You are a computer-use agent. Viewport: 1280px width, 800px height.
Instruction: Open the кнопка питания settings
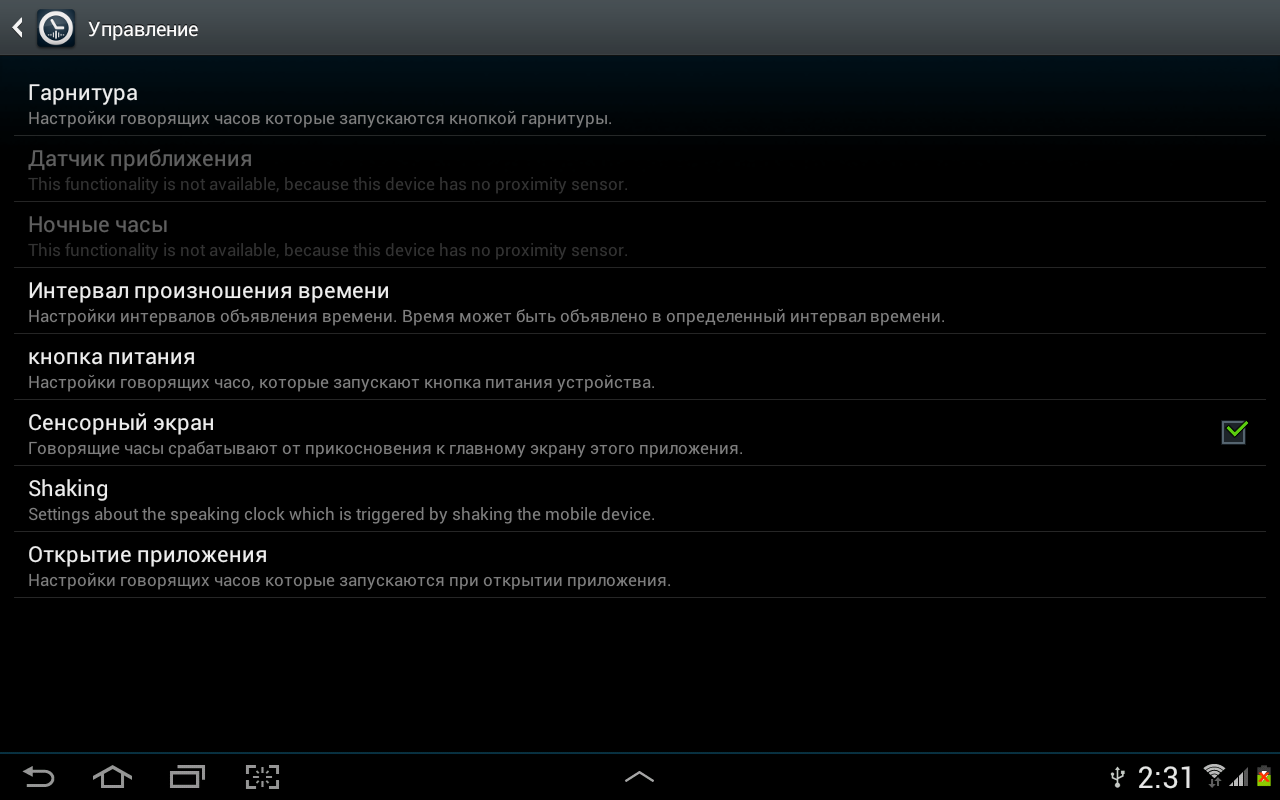[x=640, y=367]
